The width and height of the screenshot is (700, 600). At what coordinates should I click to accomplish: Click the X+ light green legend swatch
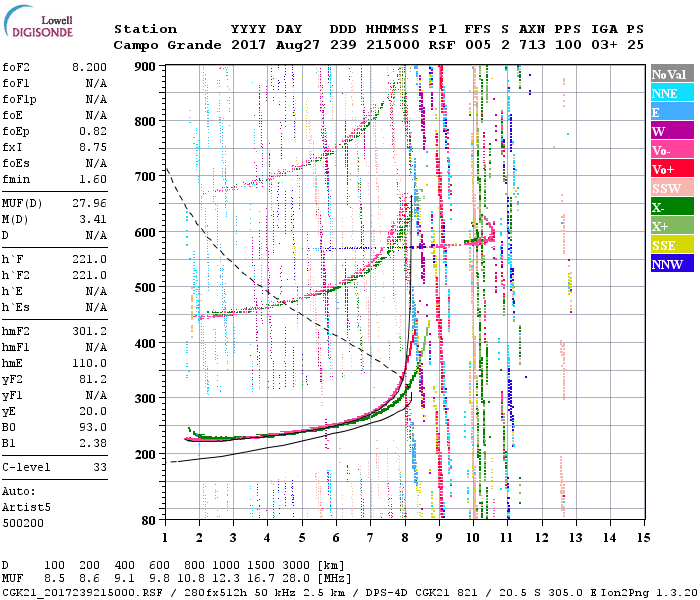coord(671,226)
